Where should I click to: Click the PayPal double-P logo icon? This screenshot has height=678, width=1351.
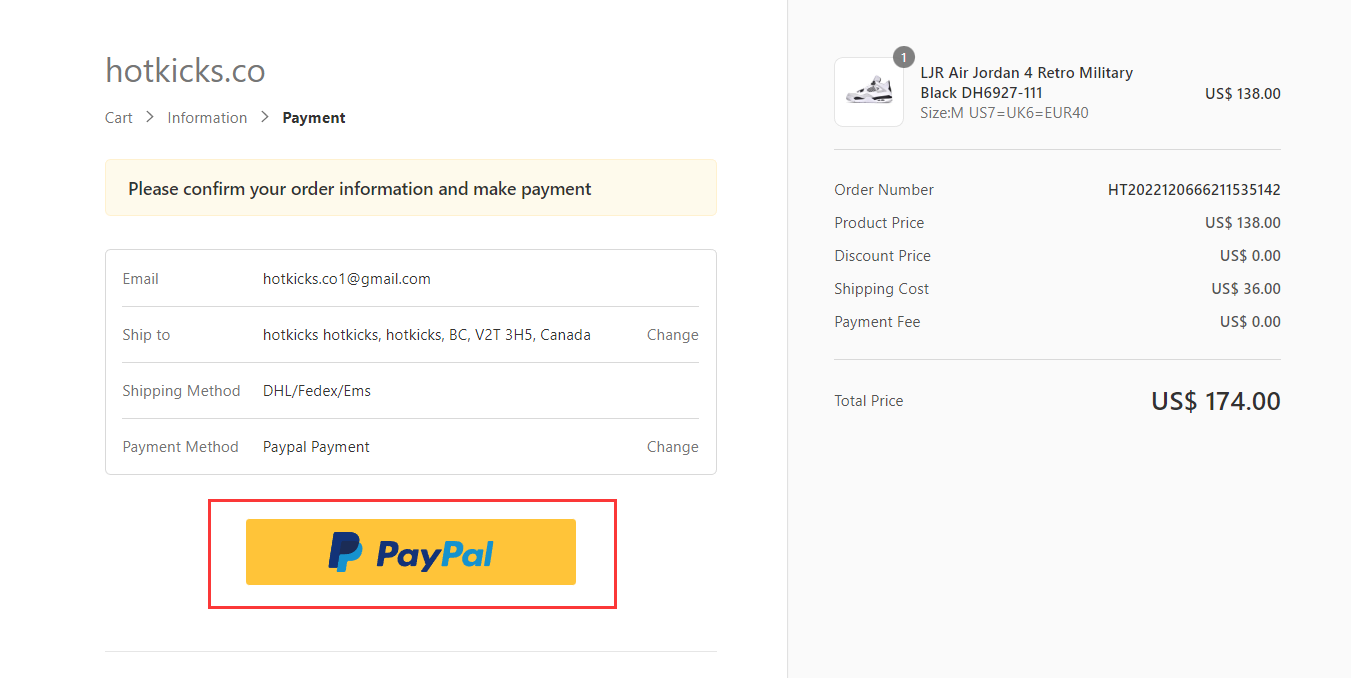click(x=346, y=552)
